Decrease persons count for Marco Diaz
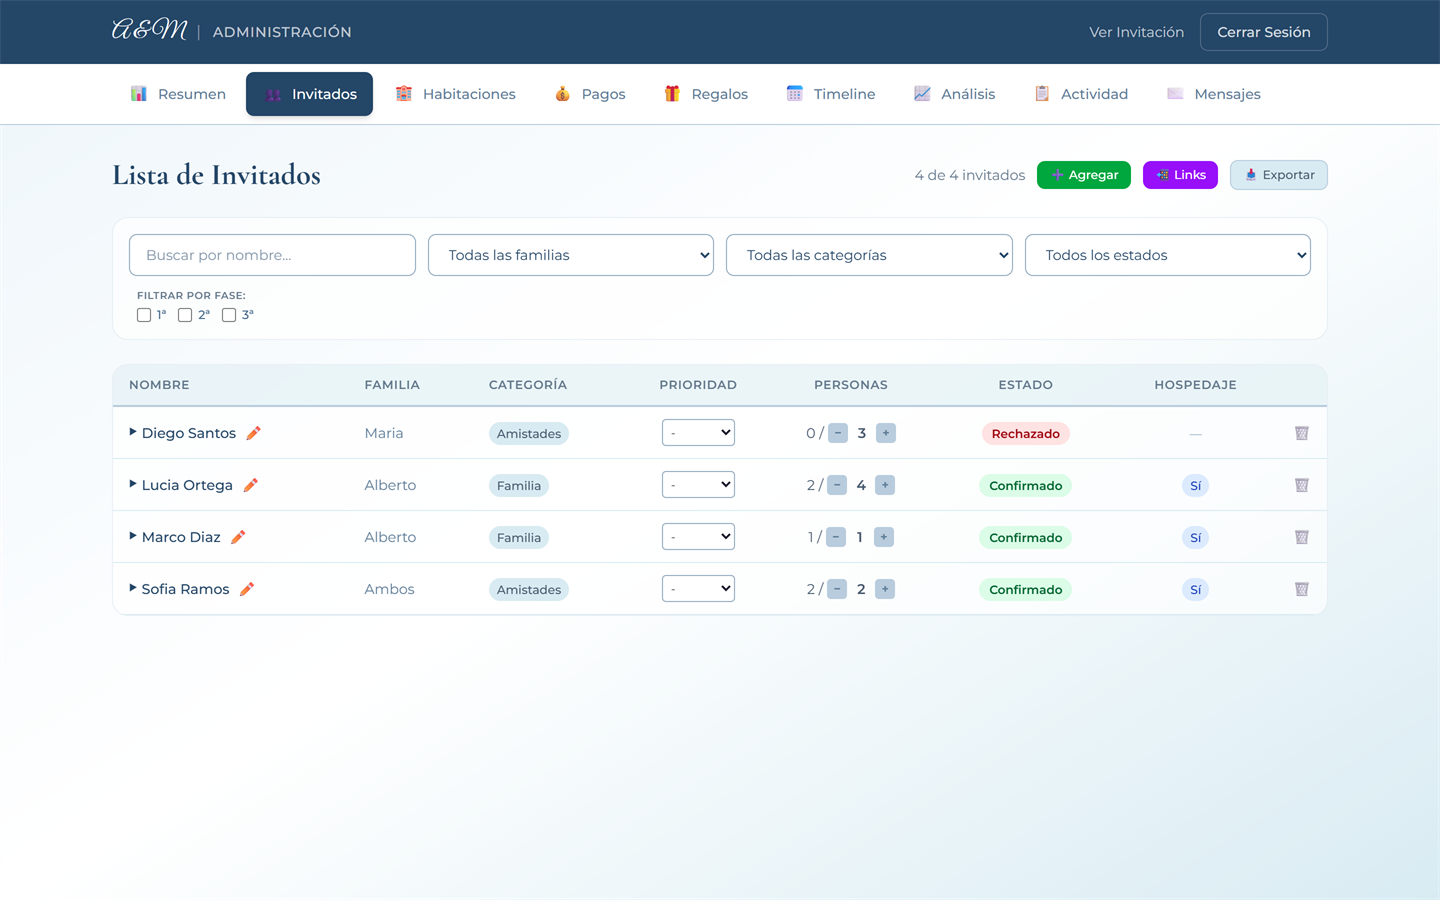Viewport: 1440px width, 900px height. tap(836, 537)
